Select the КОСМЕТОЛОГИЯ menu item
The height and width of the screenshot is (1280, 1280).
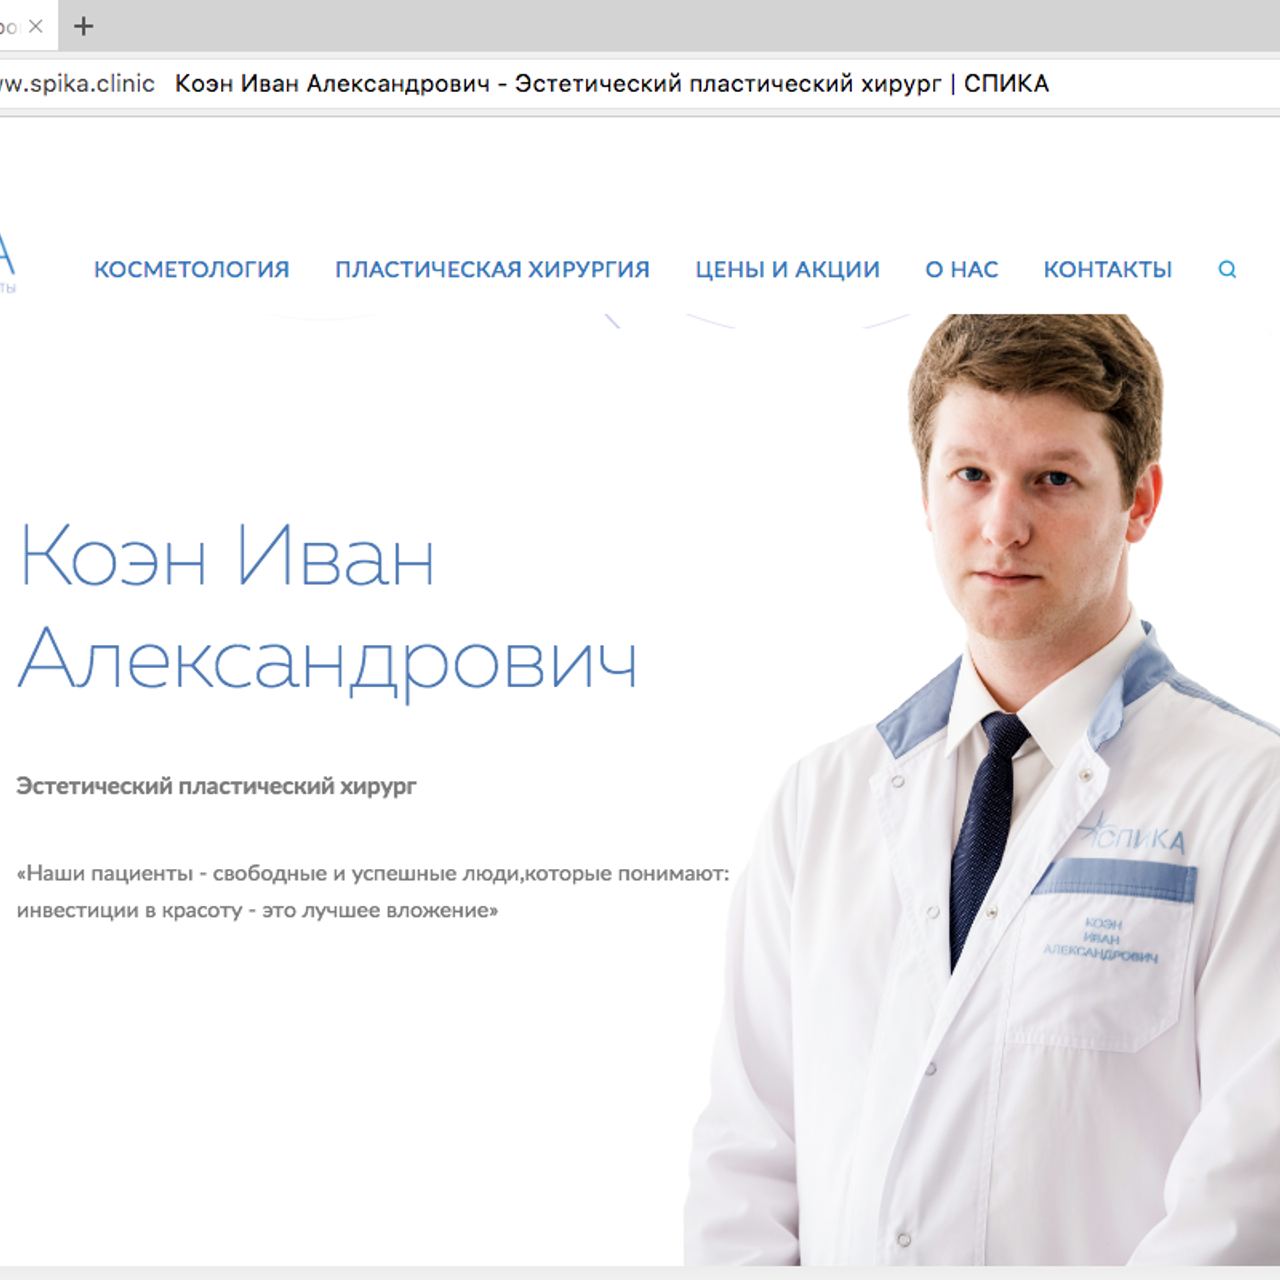[192, 269]
